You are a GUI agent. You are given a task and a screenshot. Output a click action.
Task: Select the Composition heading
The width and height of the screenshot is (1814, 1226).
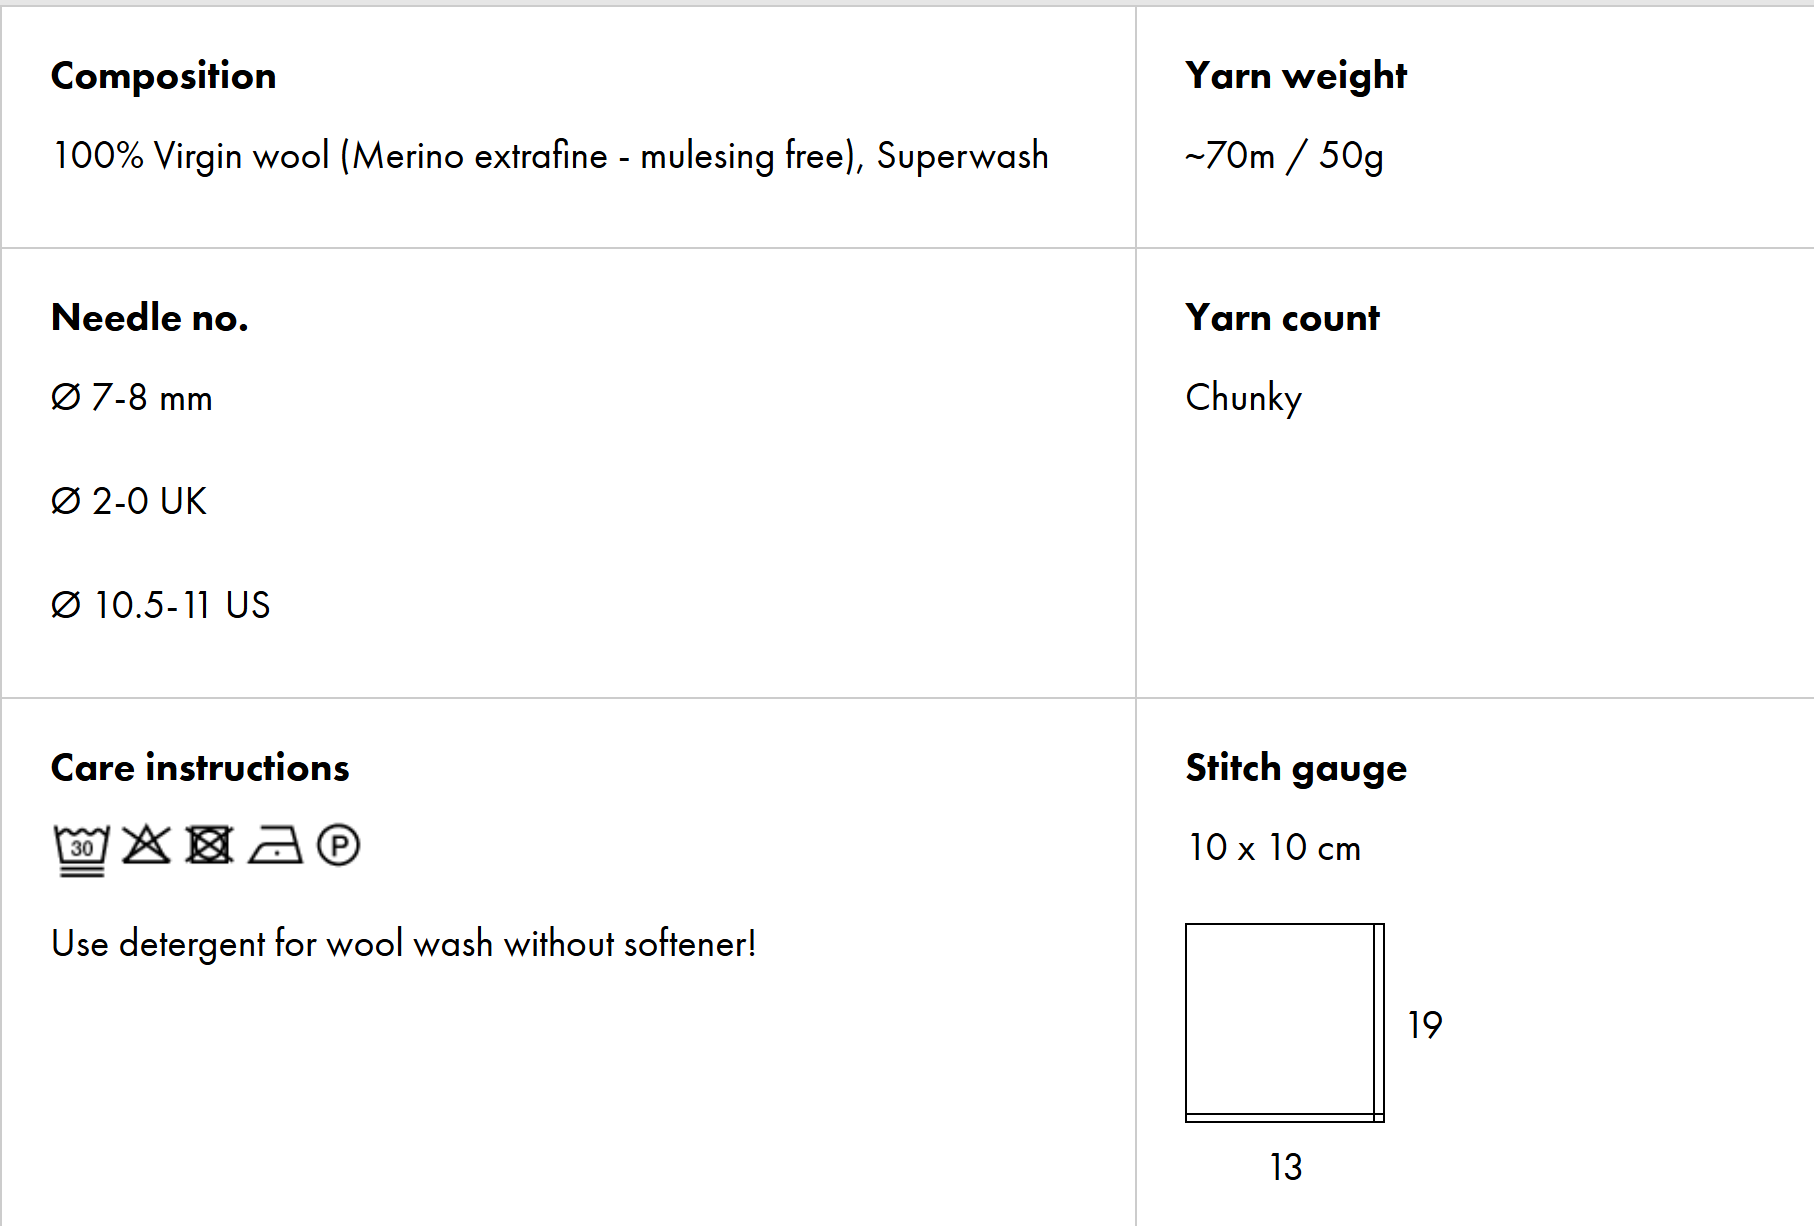pyautogui.click(x=163, y=76)
